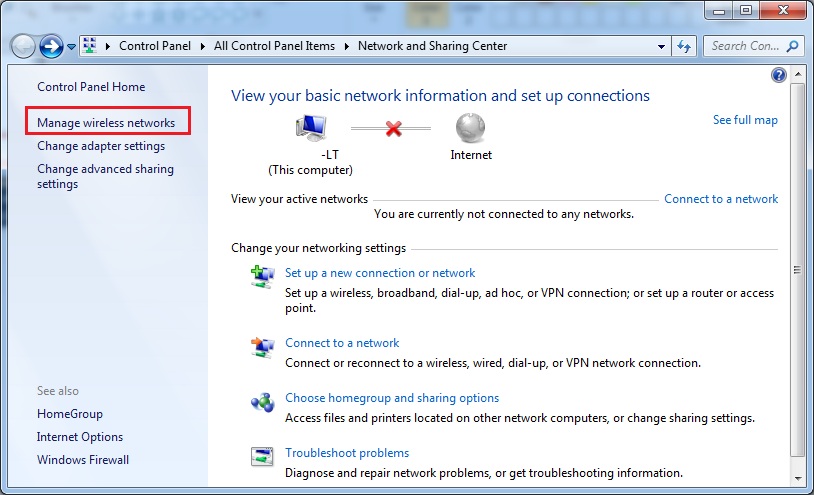
Task: Select All Control Panel Items breadcrumb
Action: click(x=274, y=46)
